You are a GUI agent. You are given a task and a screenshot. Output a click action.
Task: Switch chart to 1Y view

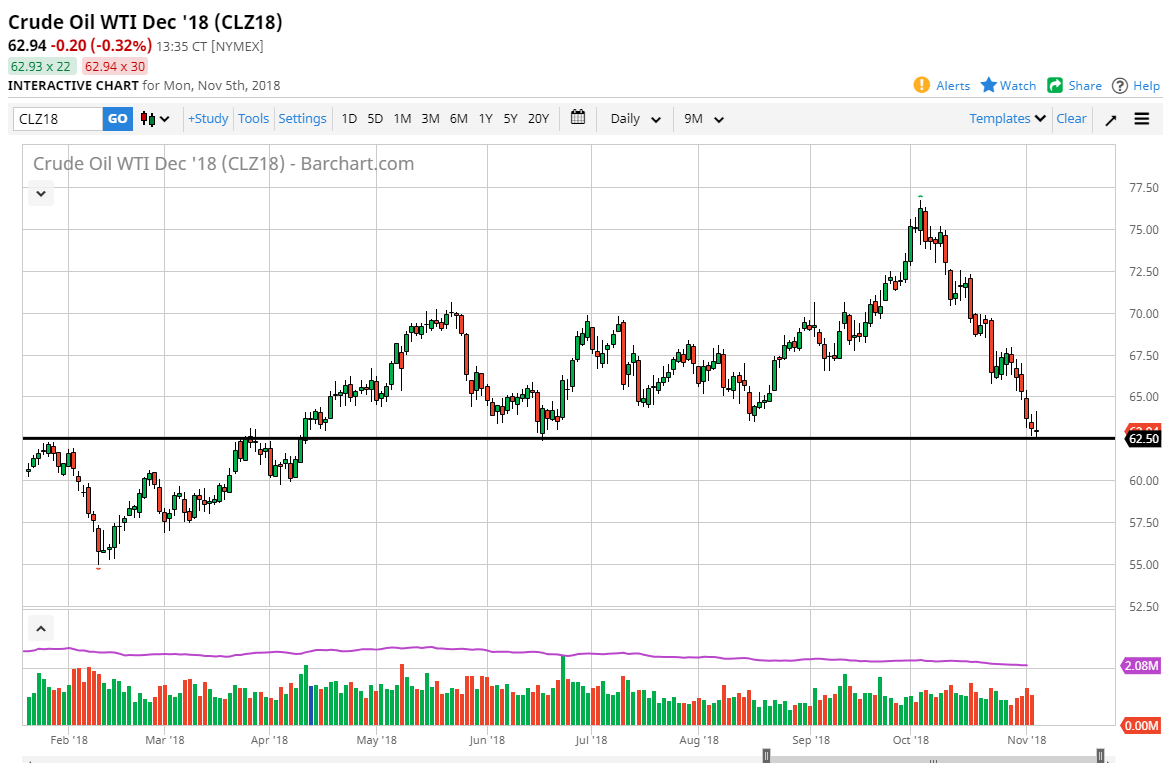pos(485,118)
